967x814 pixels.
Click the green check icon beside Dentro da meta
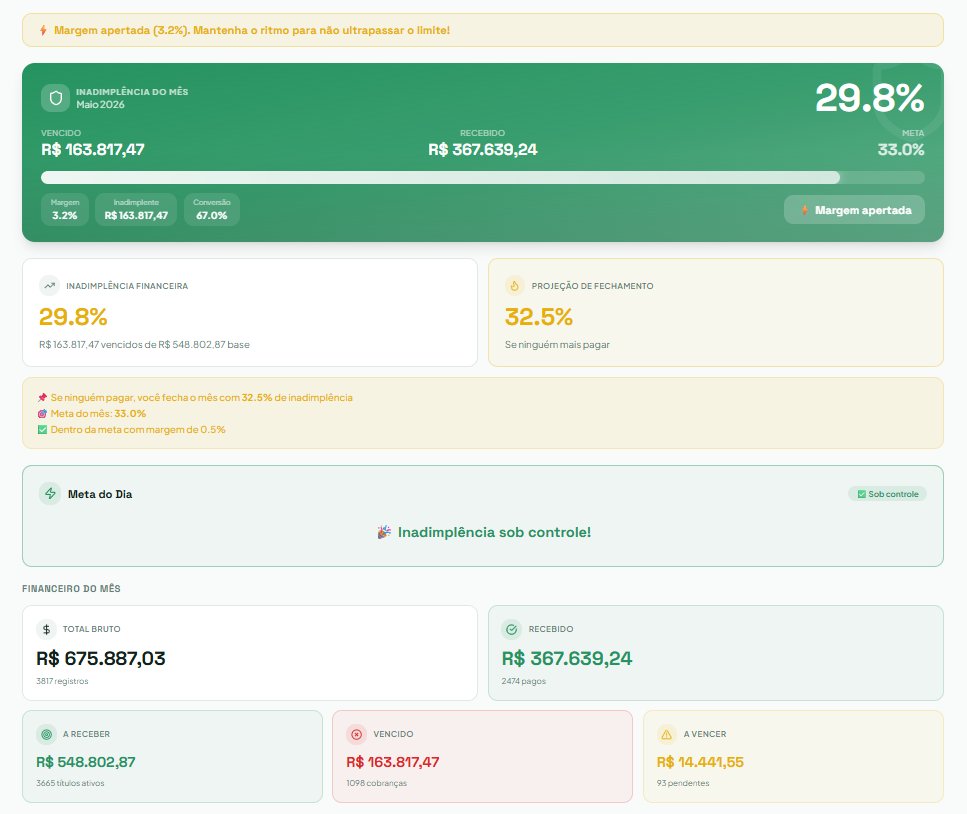click(x=42, y=430)
